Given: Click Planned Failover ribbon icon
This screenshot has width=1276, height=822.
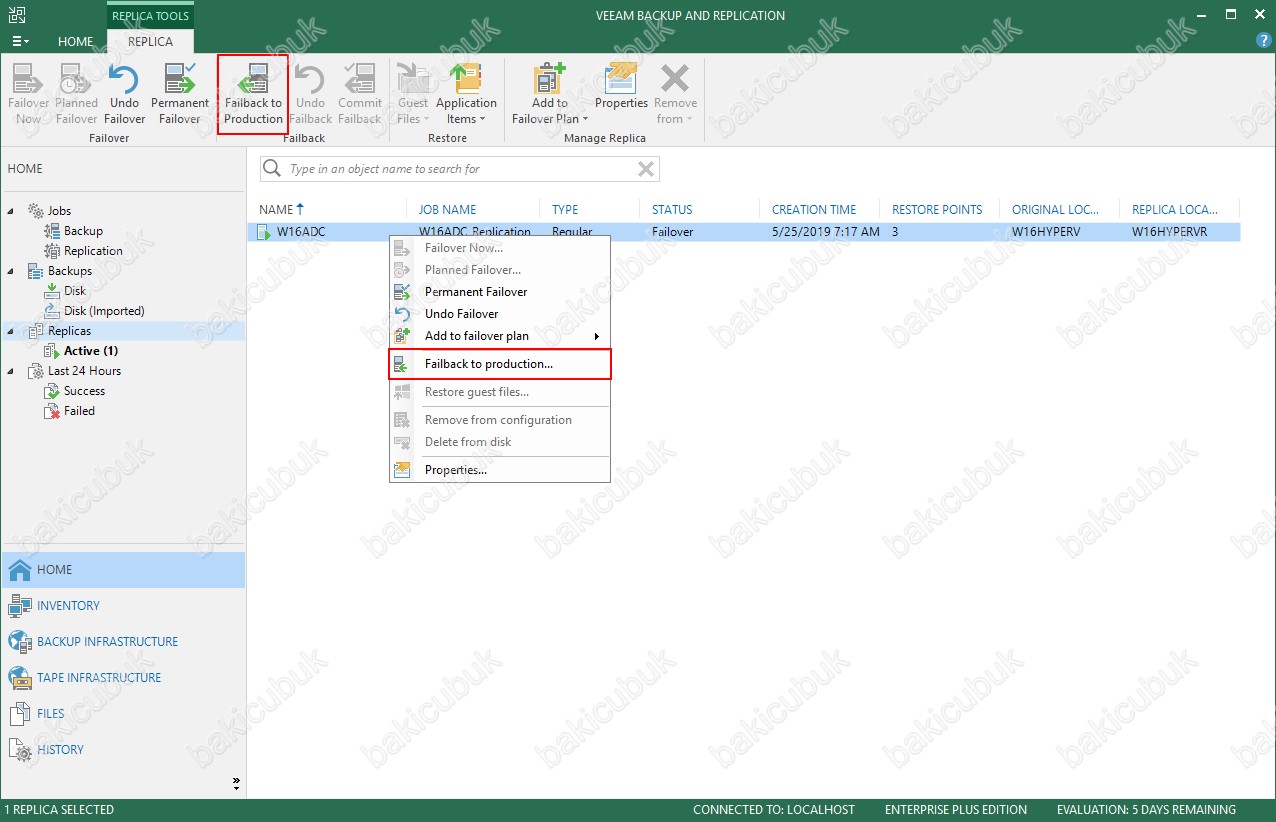Looking at the screenshot, I should click(76, 94).
